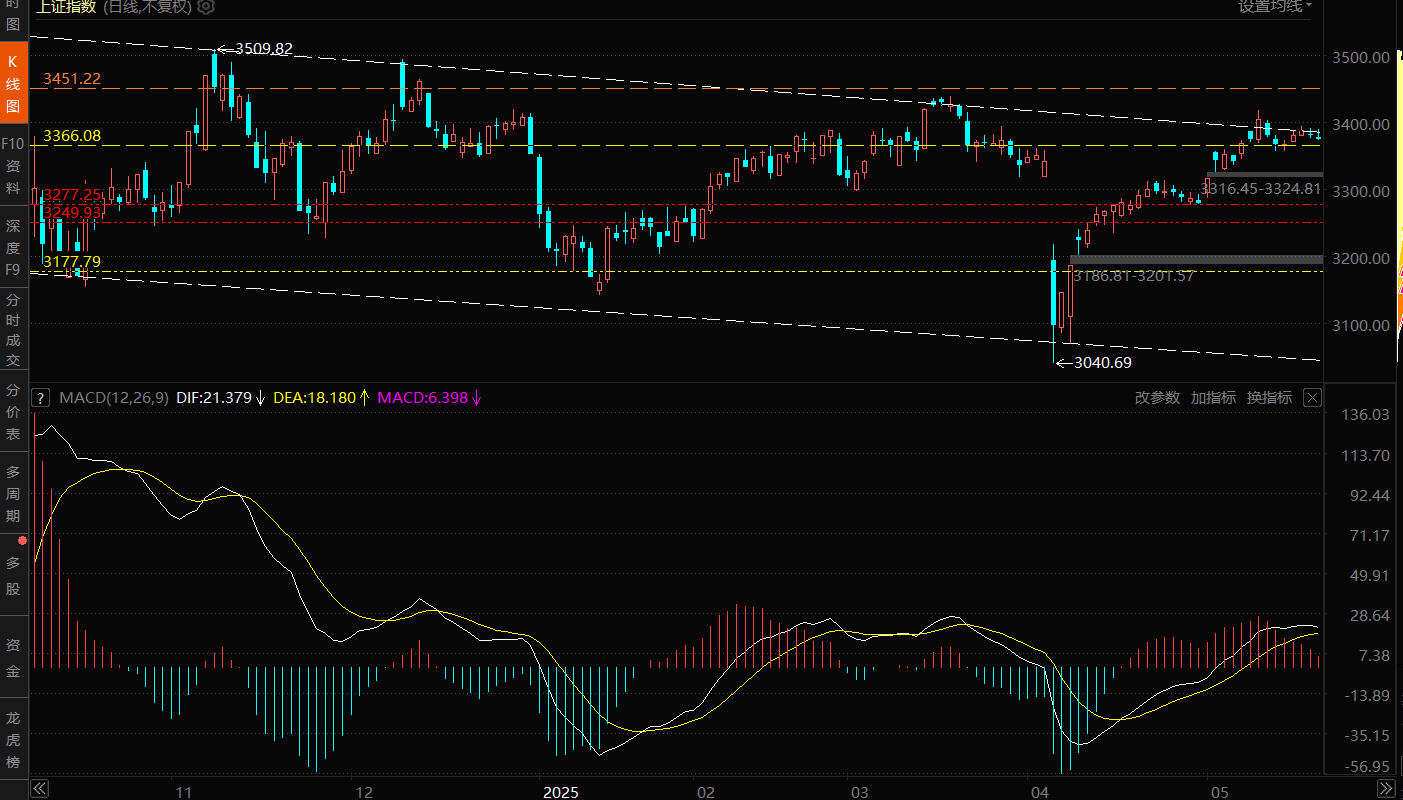Screen dimensions: 1403x800
Task: Switch to the K线图 sidebar tab
Action: 13,83
